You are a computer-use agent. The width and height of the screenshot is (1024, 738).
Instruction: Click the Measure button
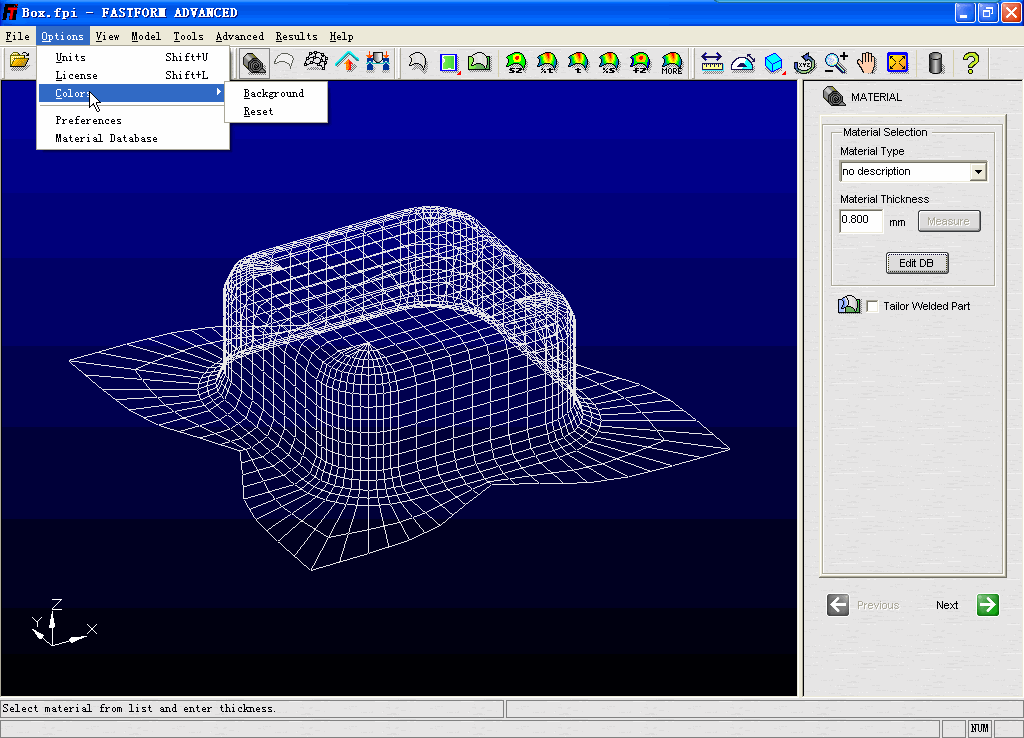pyautogui.click(x=949, y=221)
